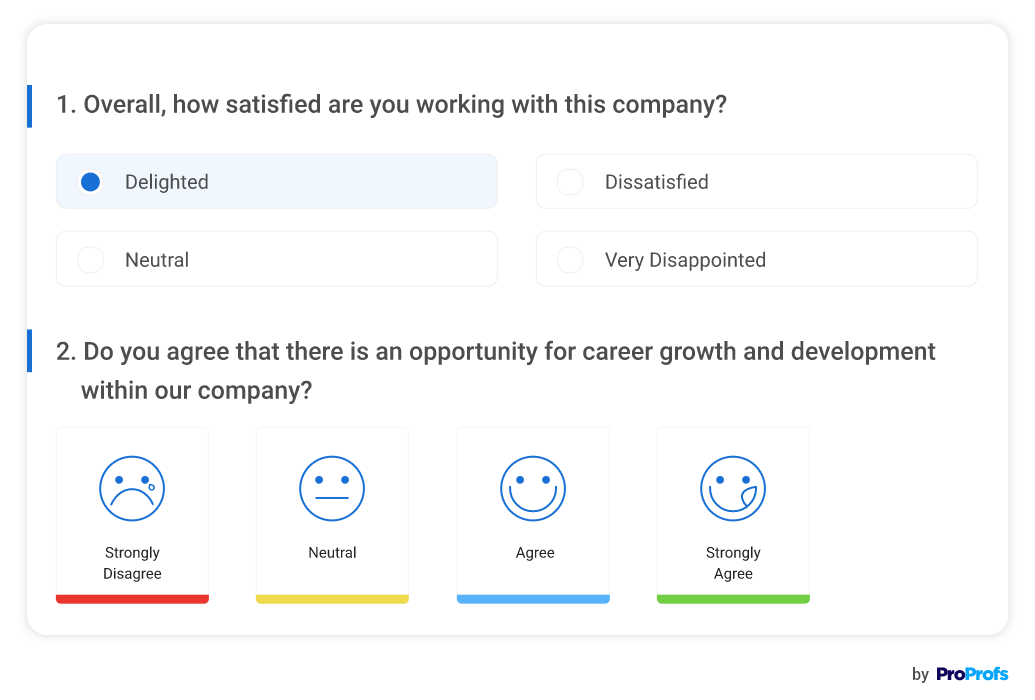This screenshot has width=1035, height=700.
Task: Click the ProProfs logo link
Action: [972, 674]
